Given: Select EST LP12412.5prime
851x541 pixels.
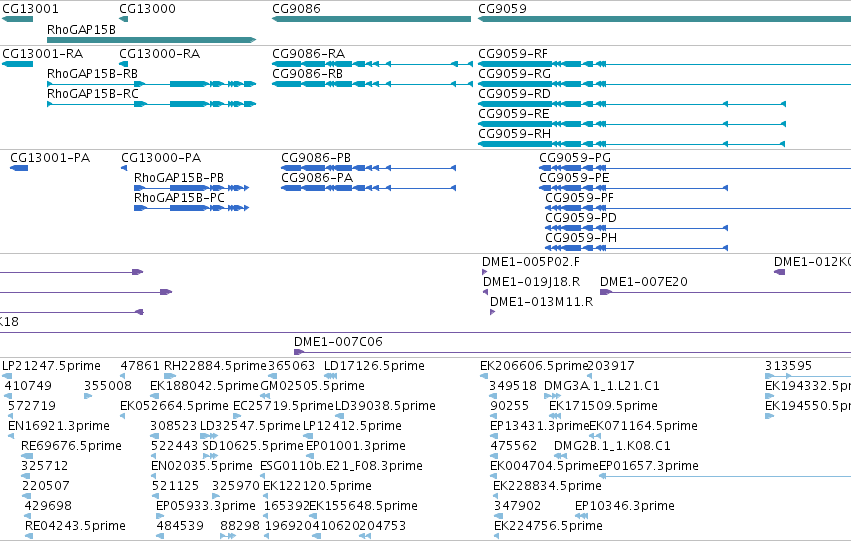Looking at the screenshot, I should pos(352,426).
